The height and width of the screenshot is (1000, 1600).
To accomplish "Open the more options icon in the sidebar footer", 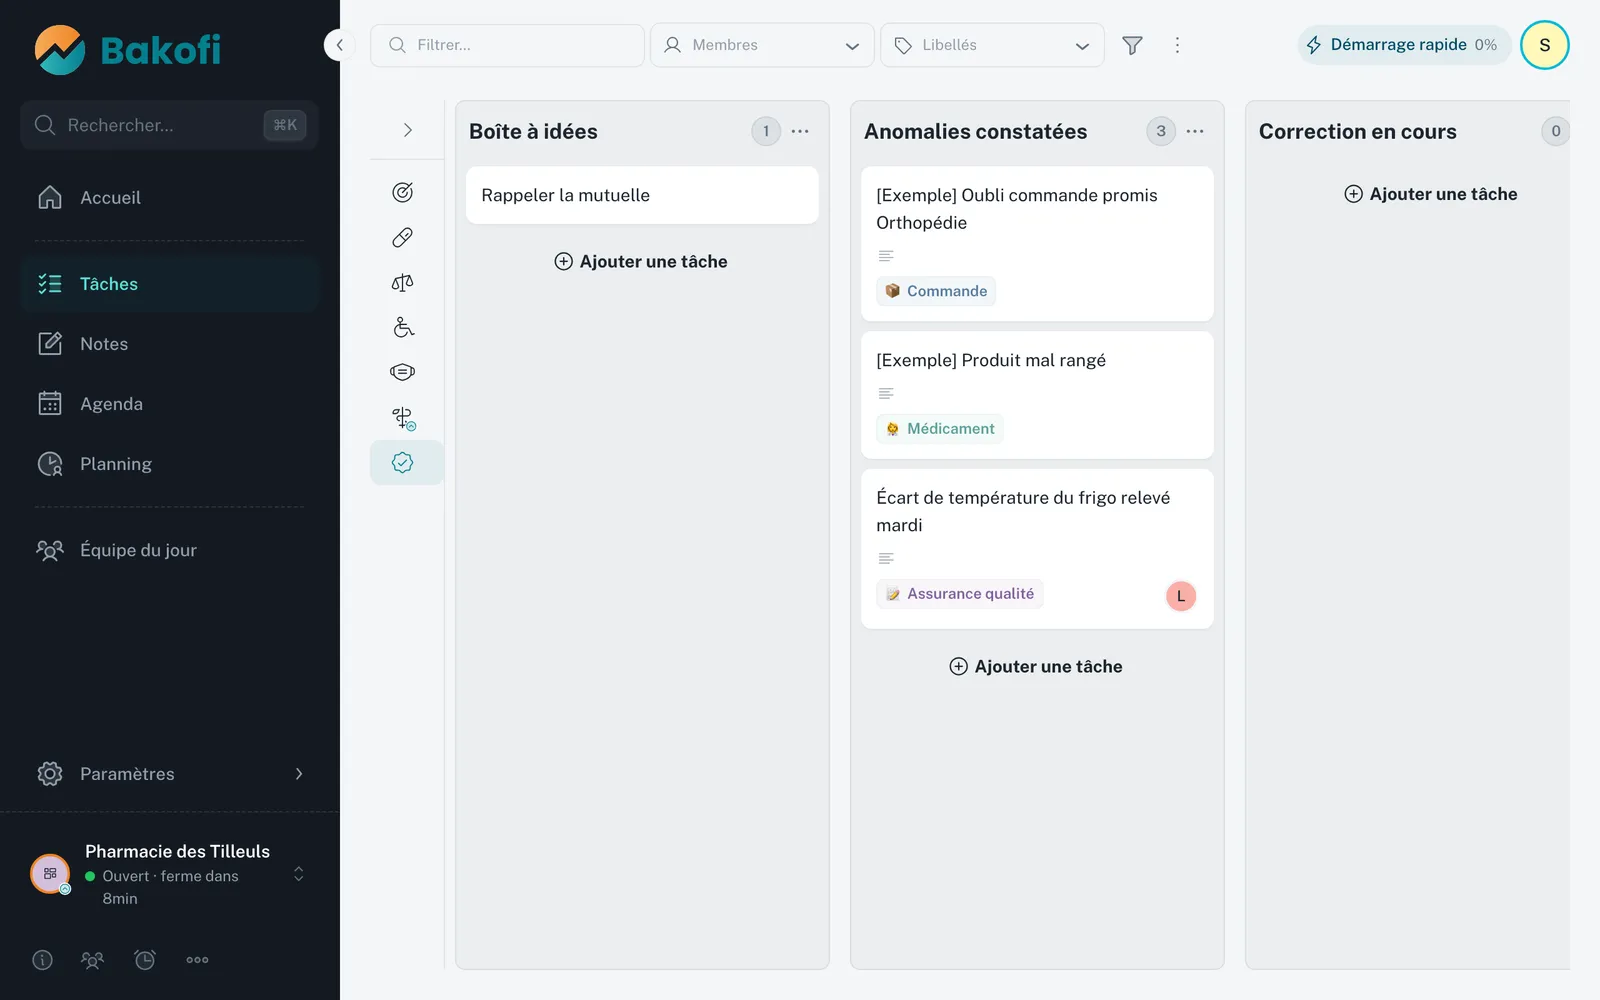I will [x=197, y=960].
